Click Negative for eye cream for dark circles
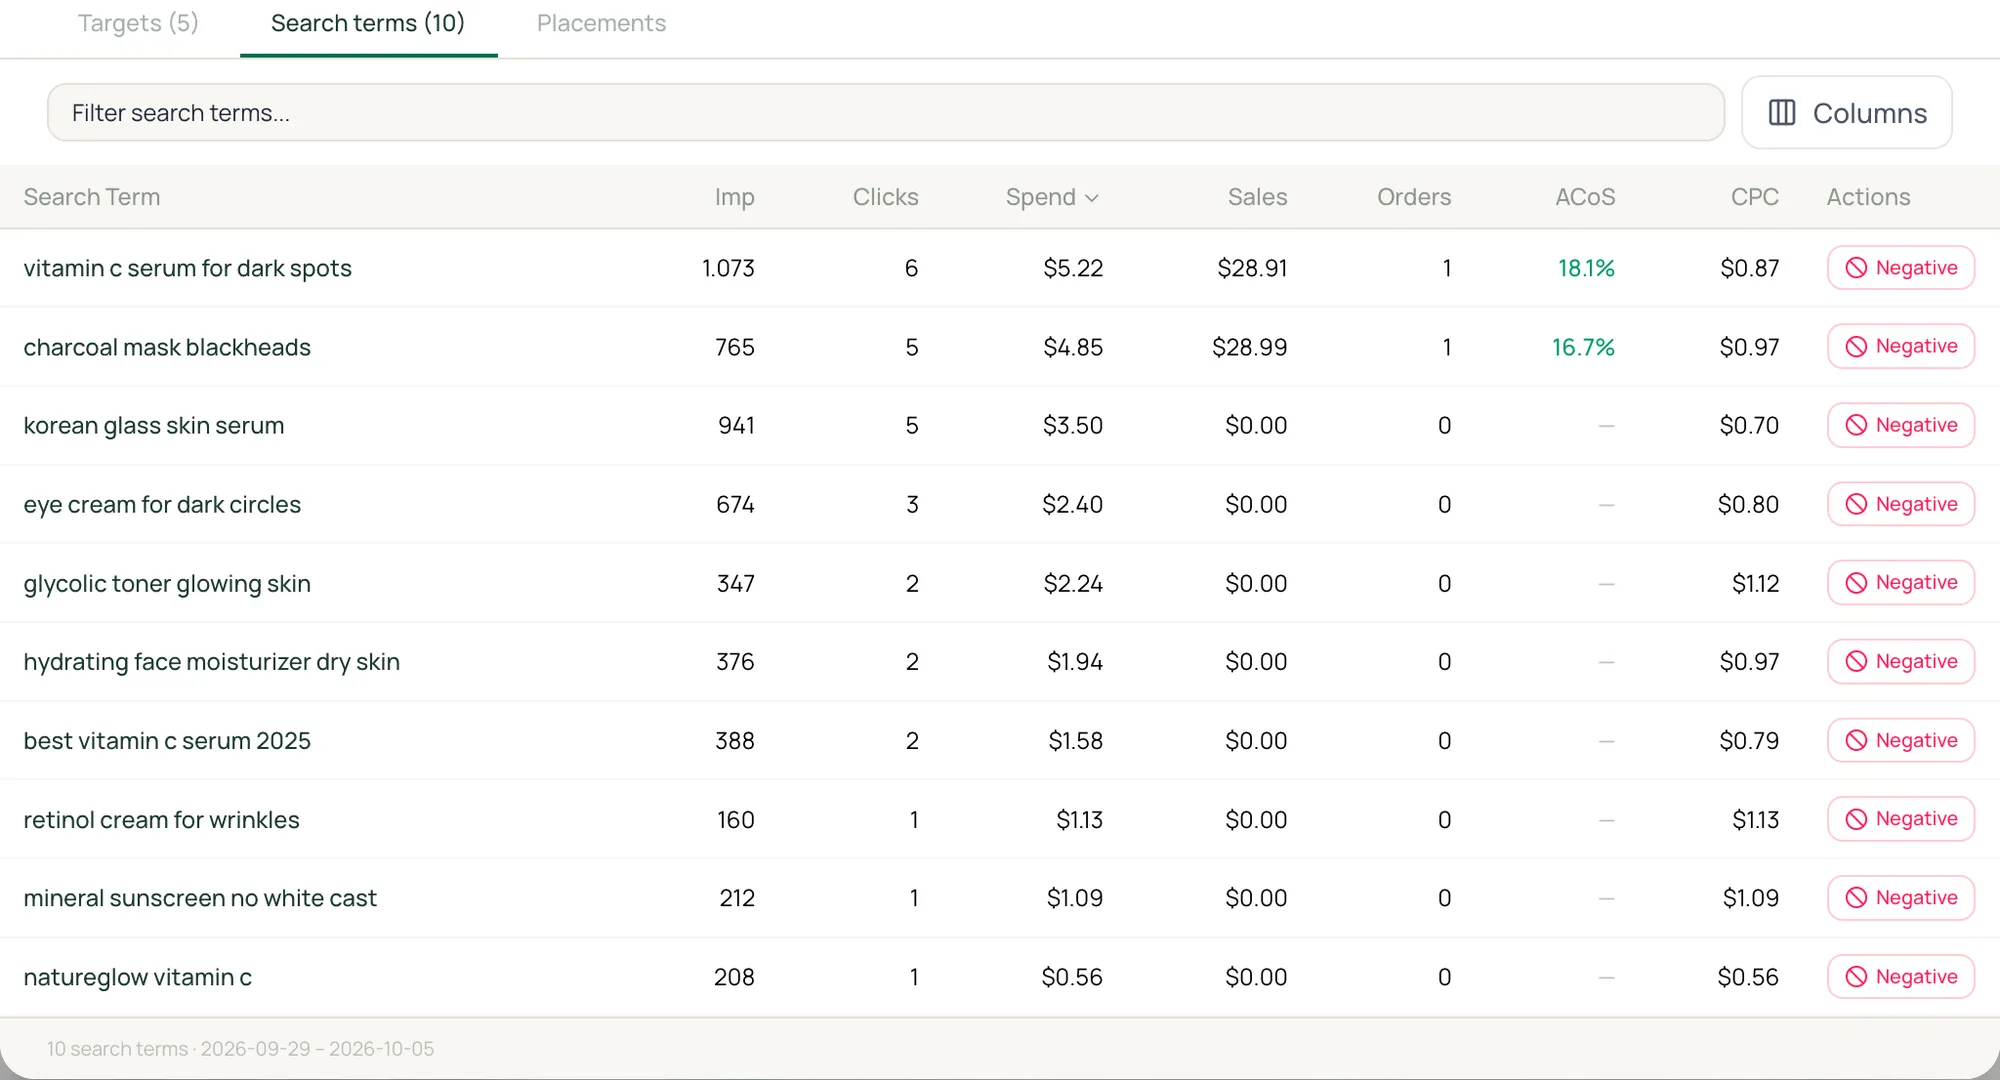The width and height of the screenshot is (2000, 1080). click(1900, 504)
